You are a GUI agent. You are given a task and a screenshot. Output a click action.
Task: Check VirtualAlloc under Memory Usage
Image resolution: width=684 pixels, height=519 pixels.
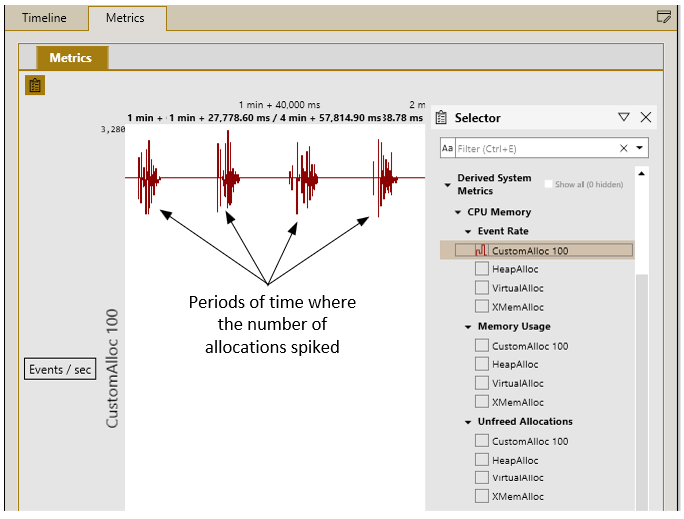pos(482,383)
